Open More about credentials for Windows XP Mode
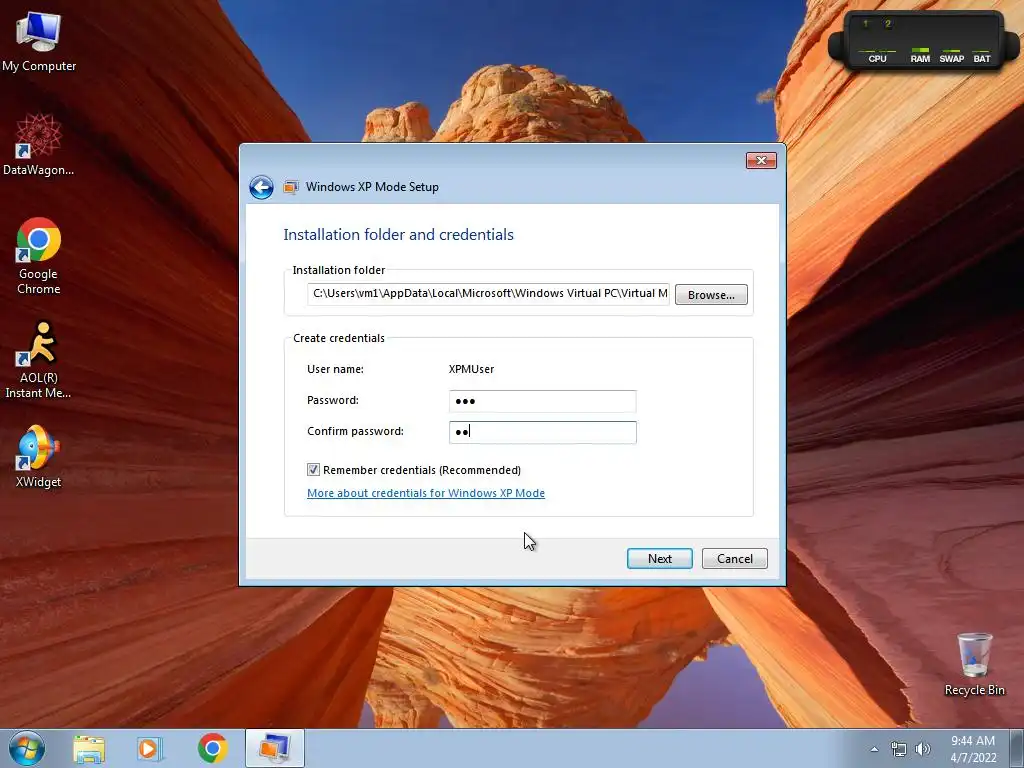 pos(426,493)
